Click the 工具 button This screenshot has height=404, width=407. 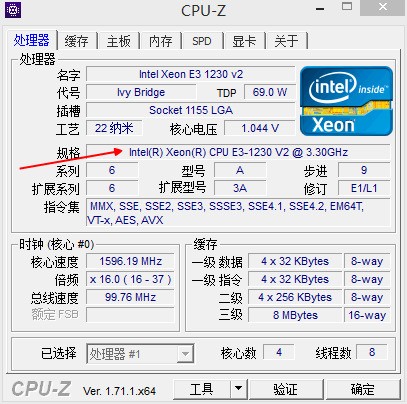202,389
